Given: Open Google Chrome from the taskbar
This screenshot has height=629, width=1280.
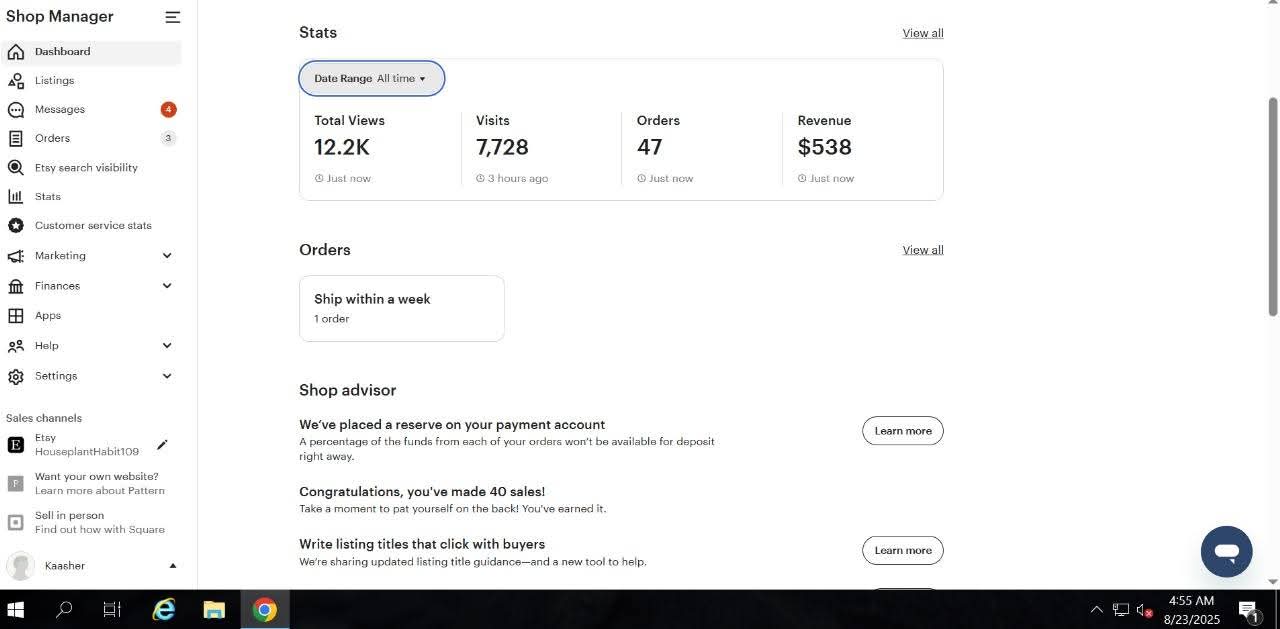Looking at the screenshot, I should (x=264, y=610).
